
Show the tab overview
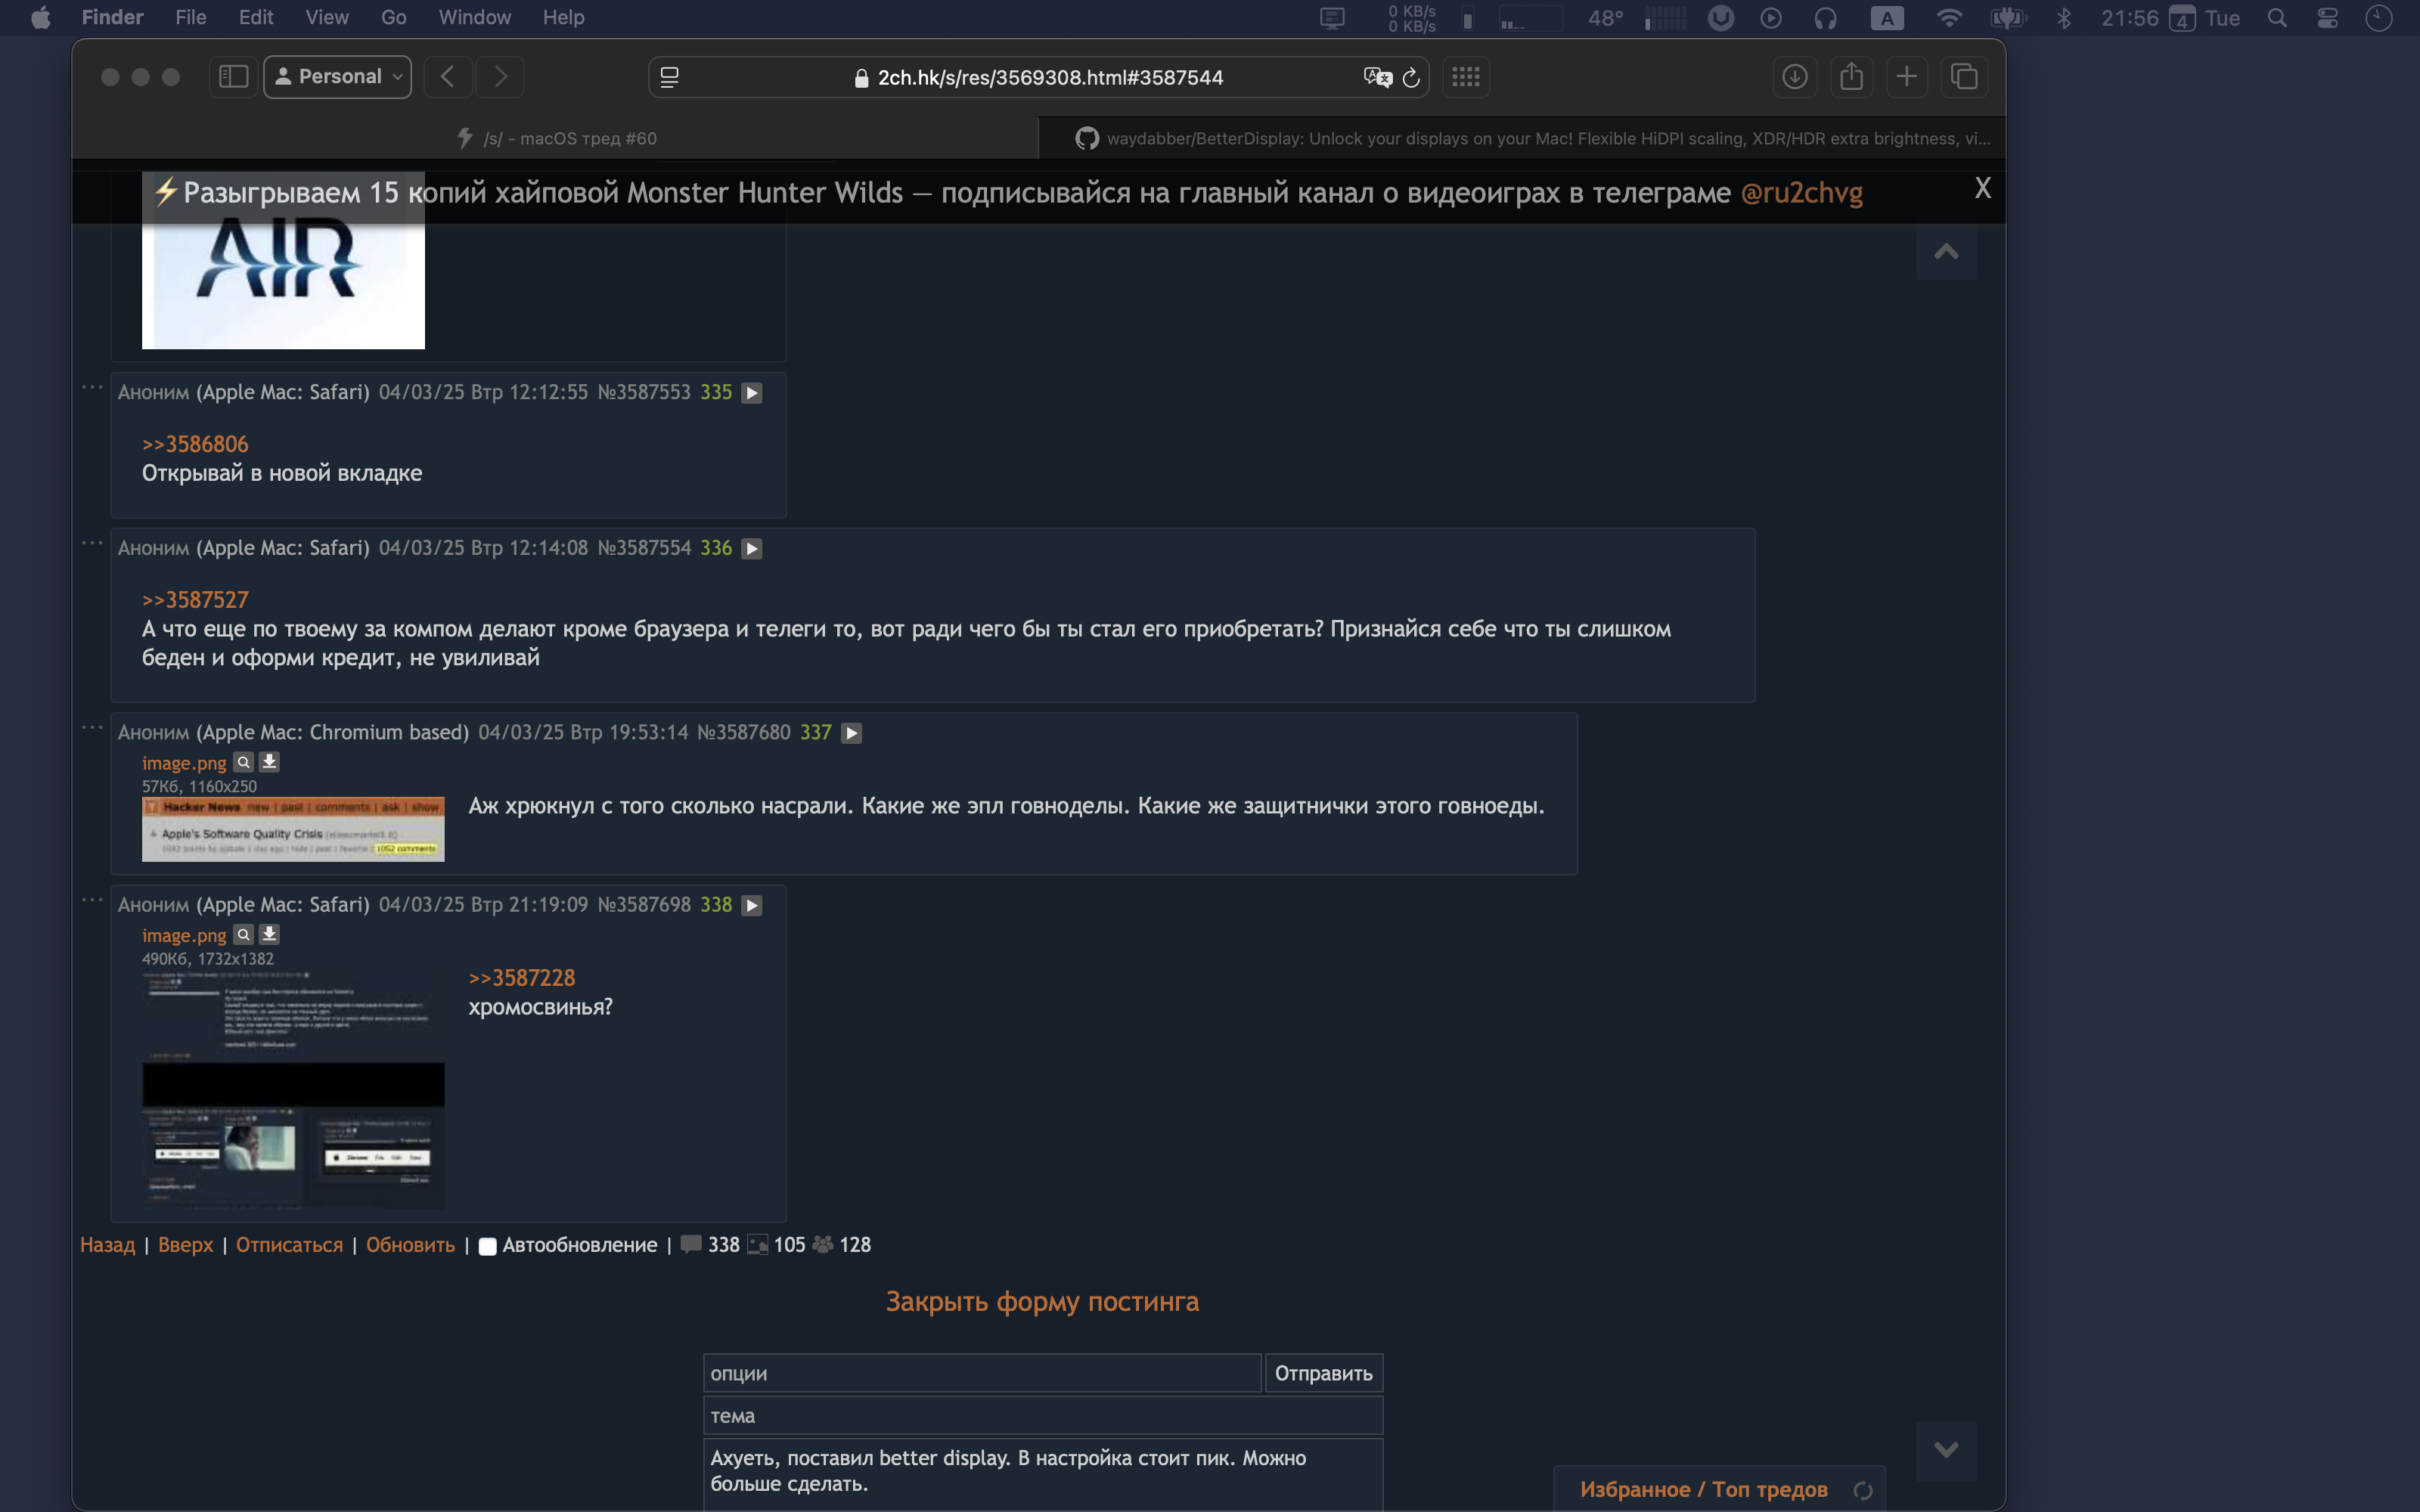pyautogui.click(x=1964, y=77)
